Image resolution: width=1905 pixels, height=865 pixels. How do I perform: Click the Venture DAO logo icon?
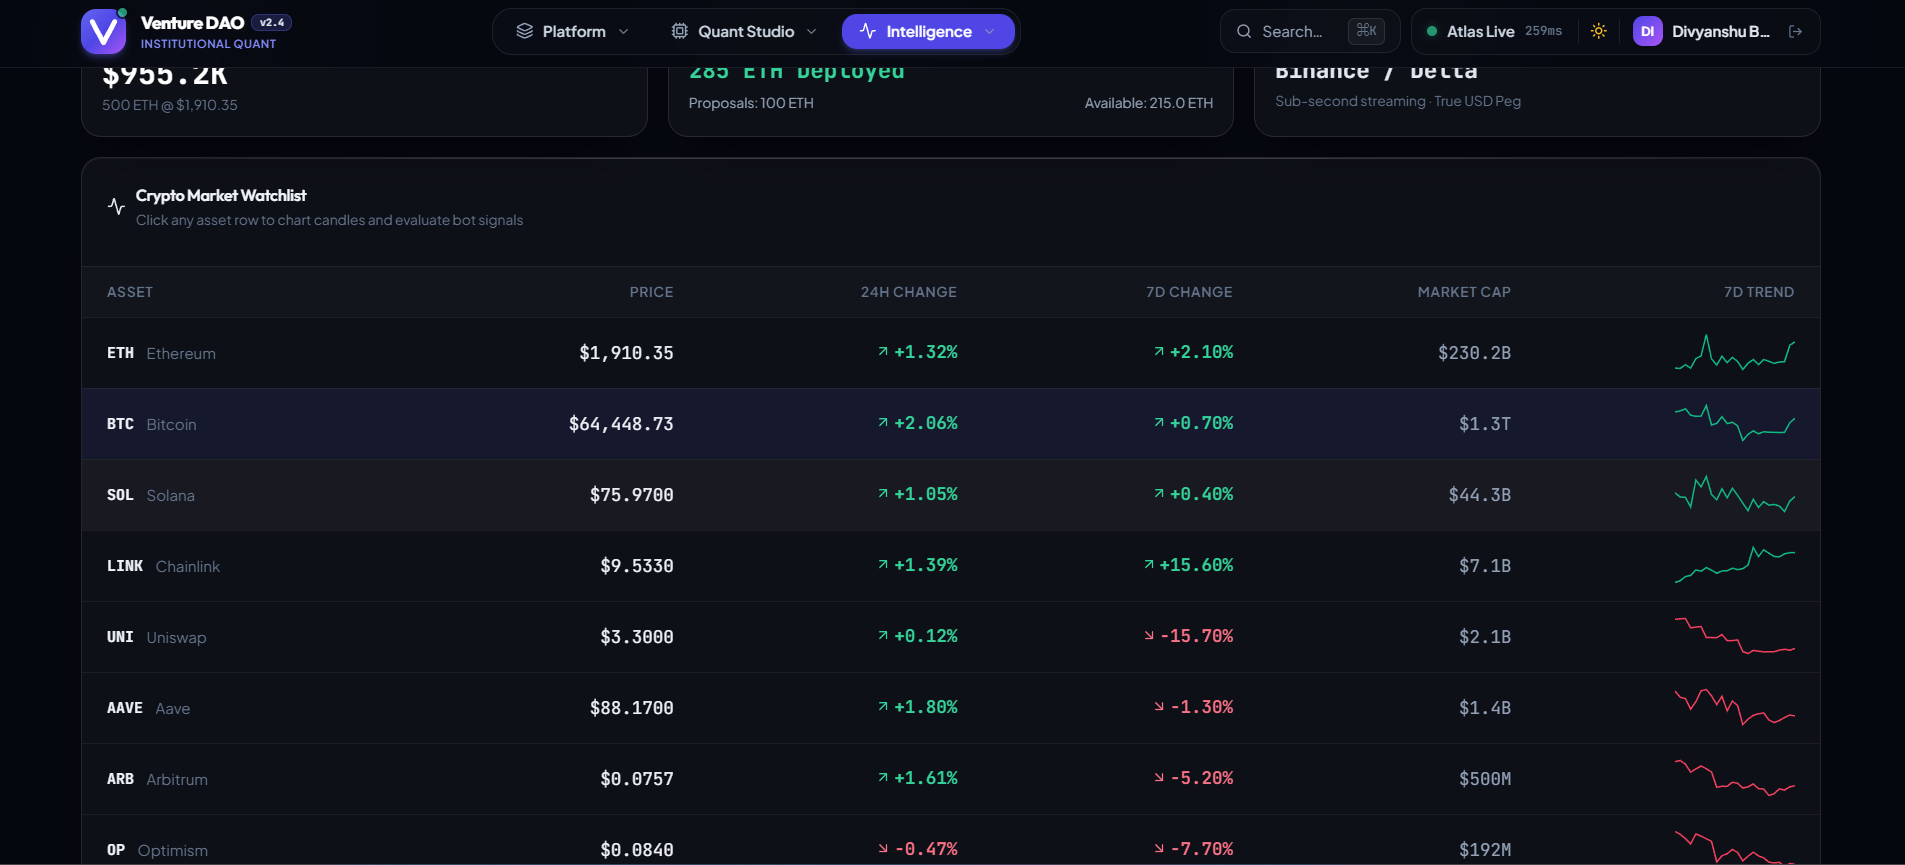[x=103, y=32]
